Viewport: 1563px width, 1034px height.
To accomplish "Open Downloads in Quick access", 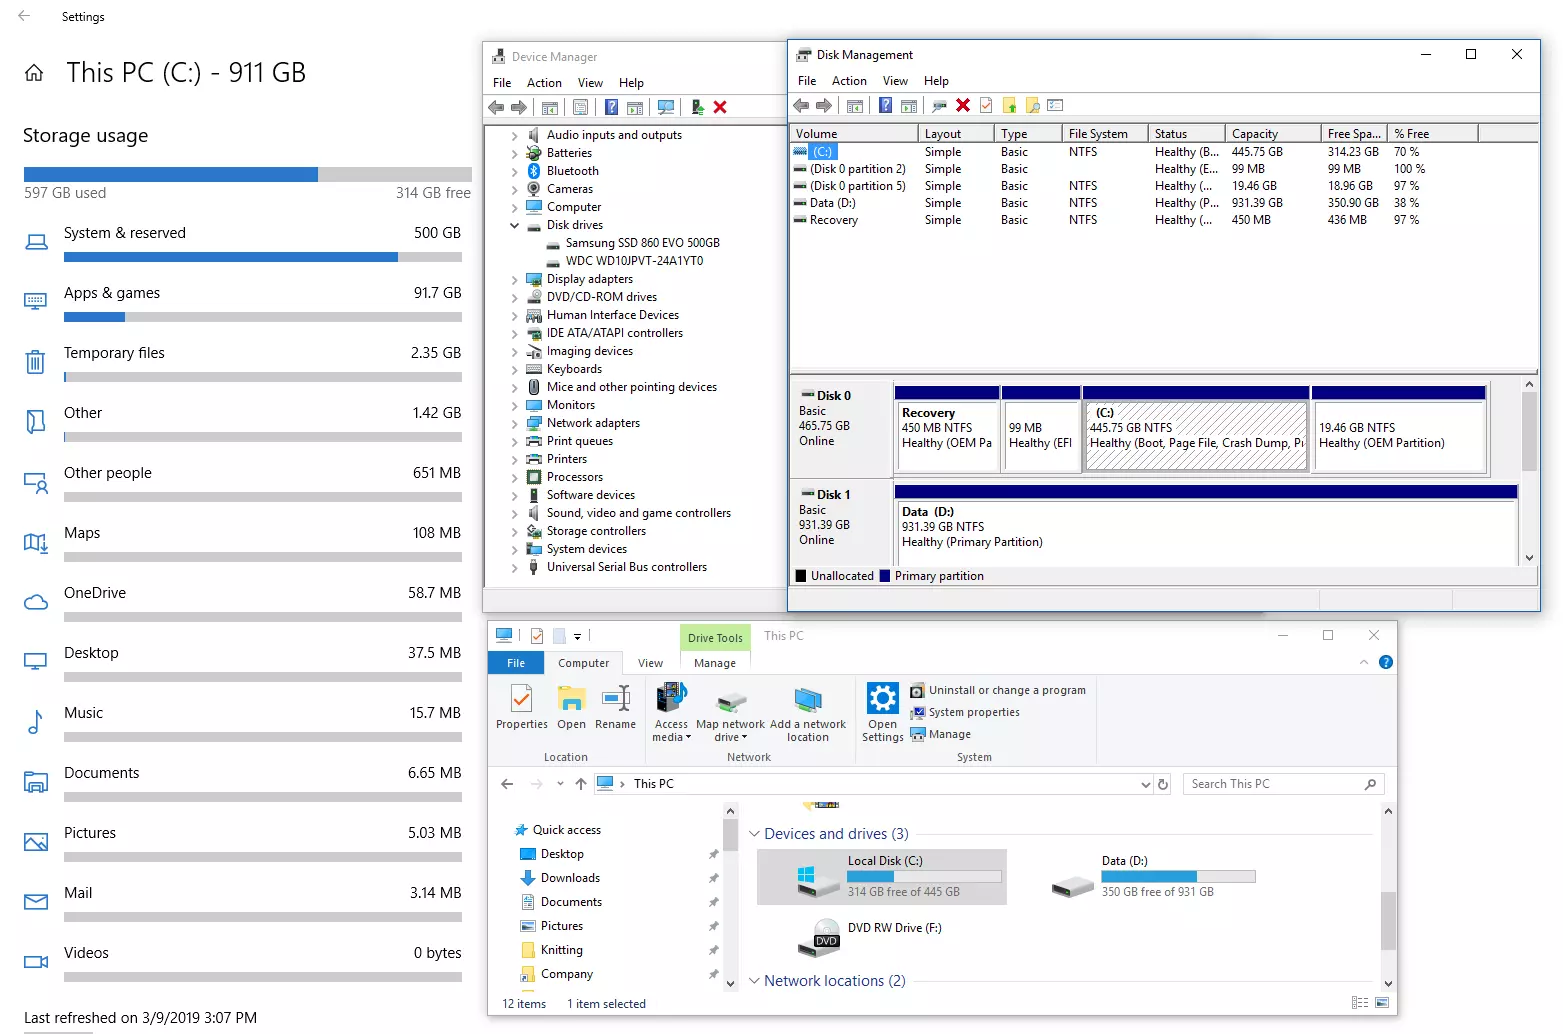I will coord(569,878).
